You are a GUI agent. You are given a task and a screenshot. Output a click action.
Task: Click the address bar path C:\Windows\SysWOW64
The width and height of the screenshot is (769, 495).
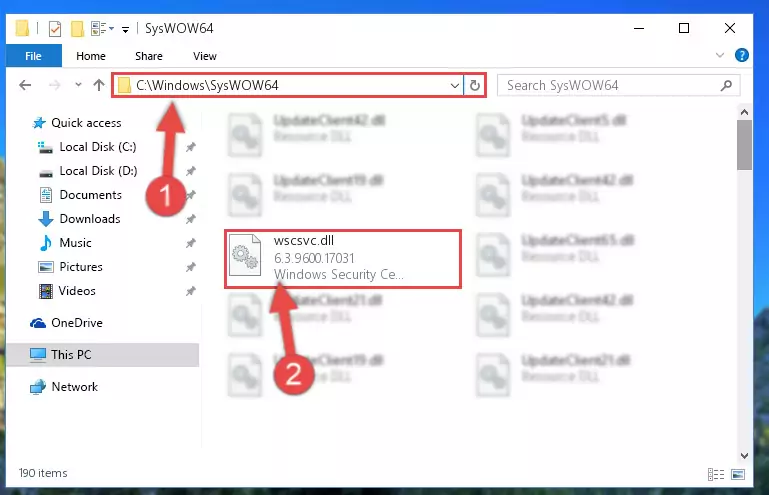click(x=207, y=85)
